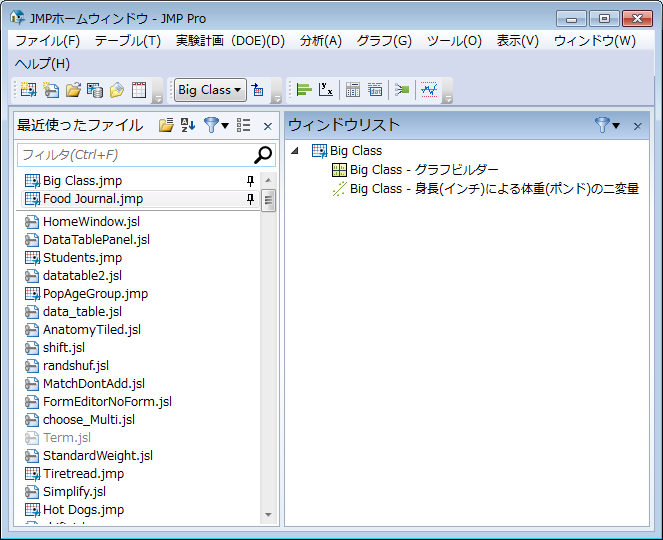Viewport: 663px width, 540px height.
Task: Open Students.jmp from recent files
Action: pyautogui.click(x=82, y=257)
